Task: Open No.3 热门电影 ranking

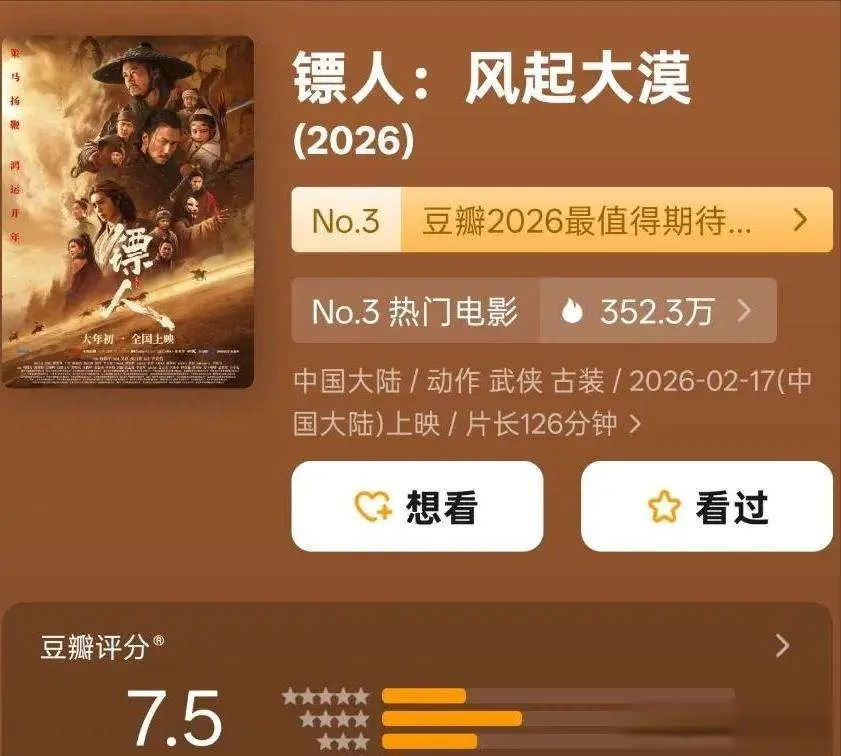Action: pyautogui.click(x=416, y=310)
